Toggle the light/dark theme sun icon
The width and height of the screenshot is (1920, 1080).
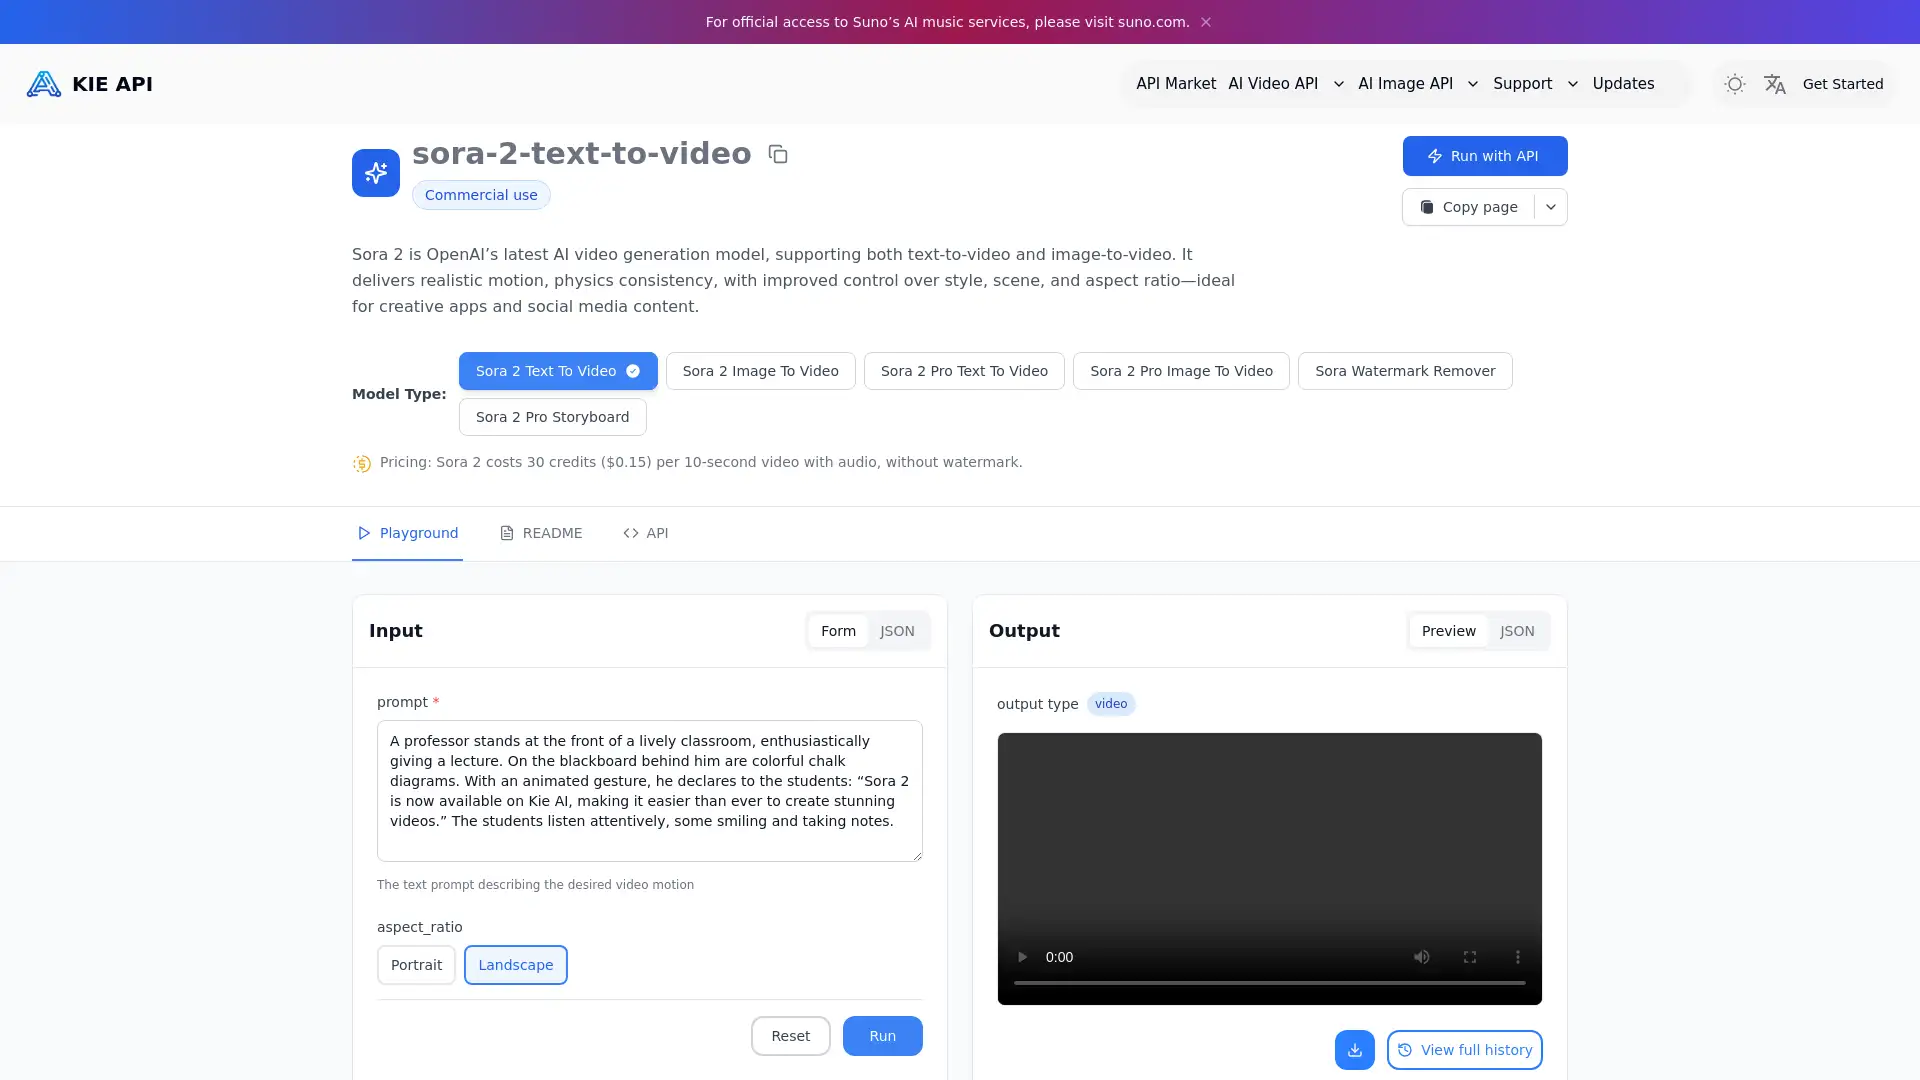click(1735, 84)
